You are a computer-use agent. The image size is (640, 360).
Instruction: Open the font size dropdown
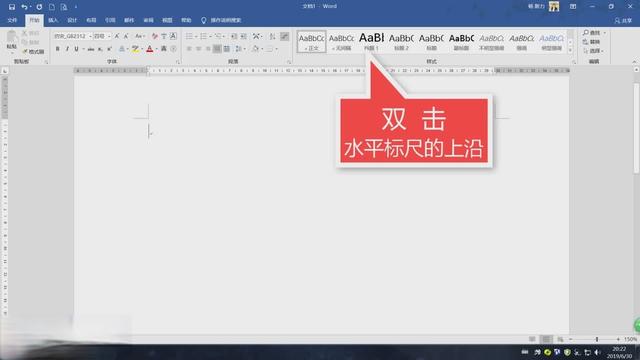(109, 36)
